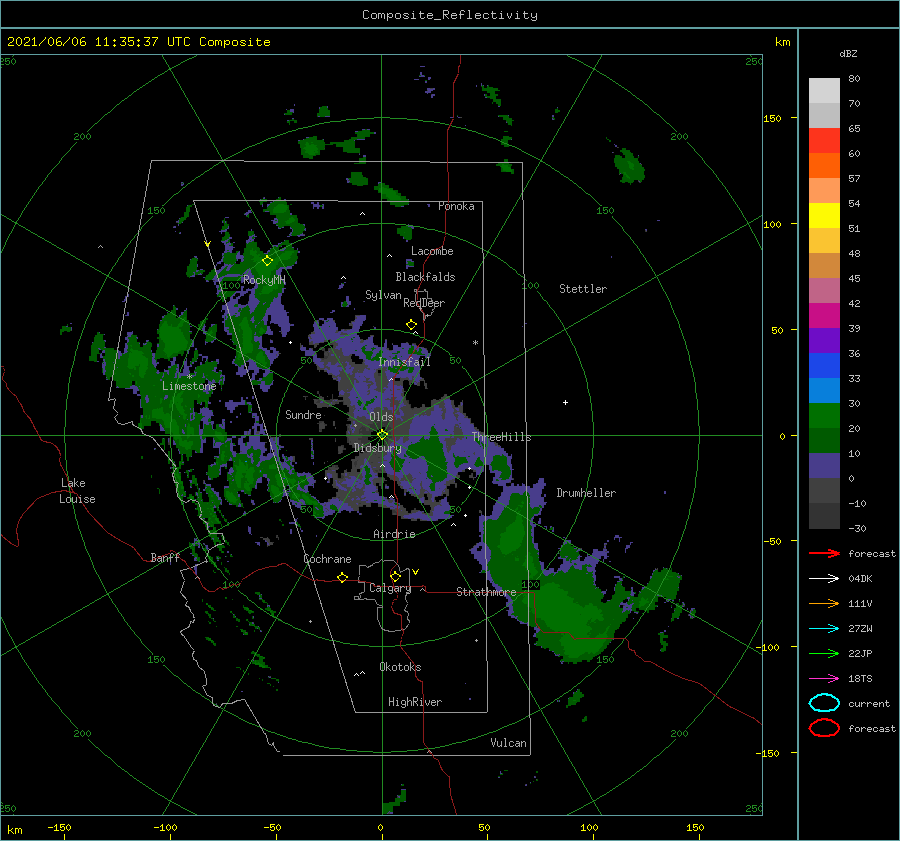This screenshot has width=900, height=841.
Task: Click the Composite_Reflectivity title text
Action: (x=450, y=15)
